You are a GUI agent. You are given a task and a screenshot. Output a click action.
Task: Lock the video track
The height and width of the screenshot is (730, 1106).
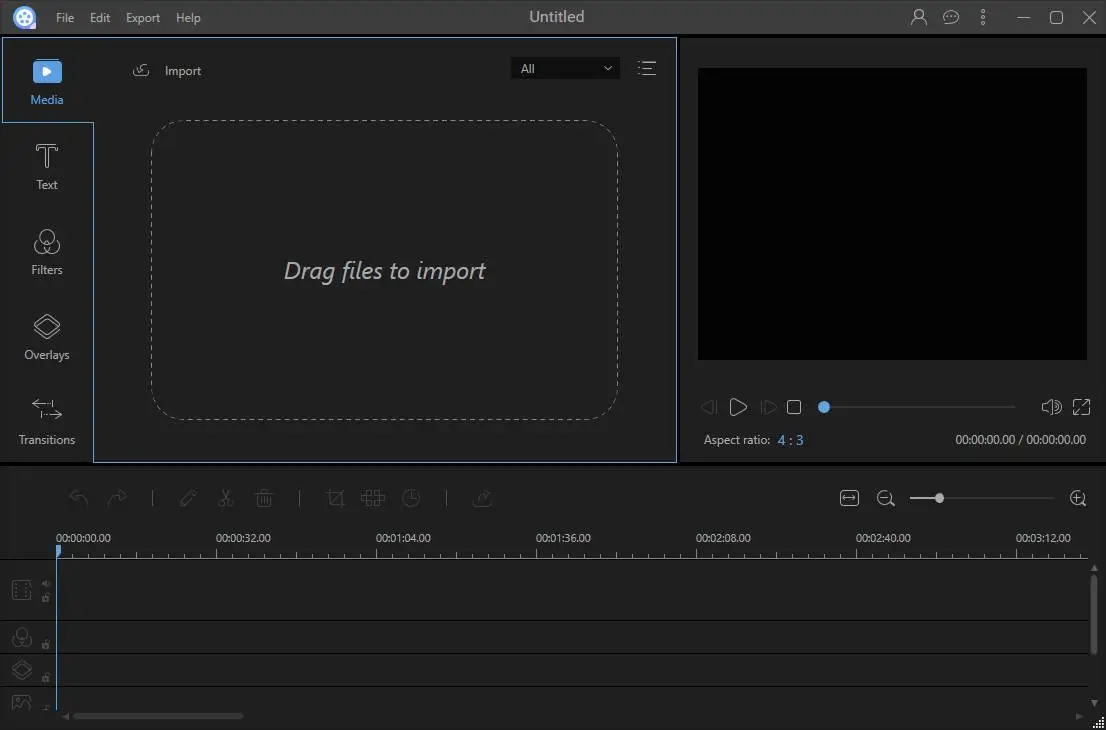click(x=46, y=598)
